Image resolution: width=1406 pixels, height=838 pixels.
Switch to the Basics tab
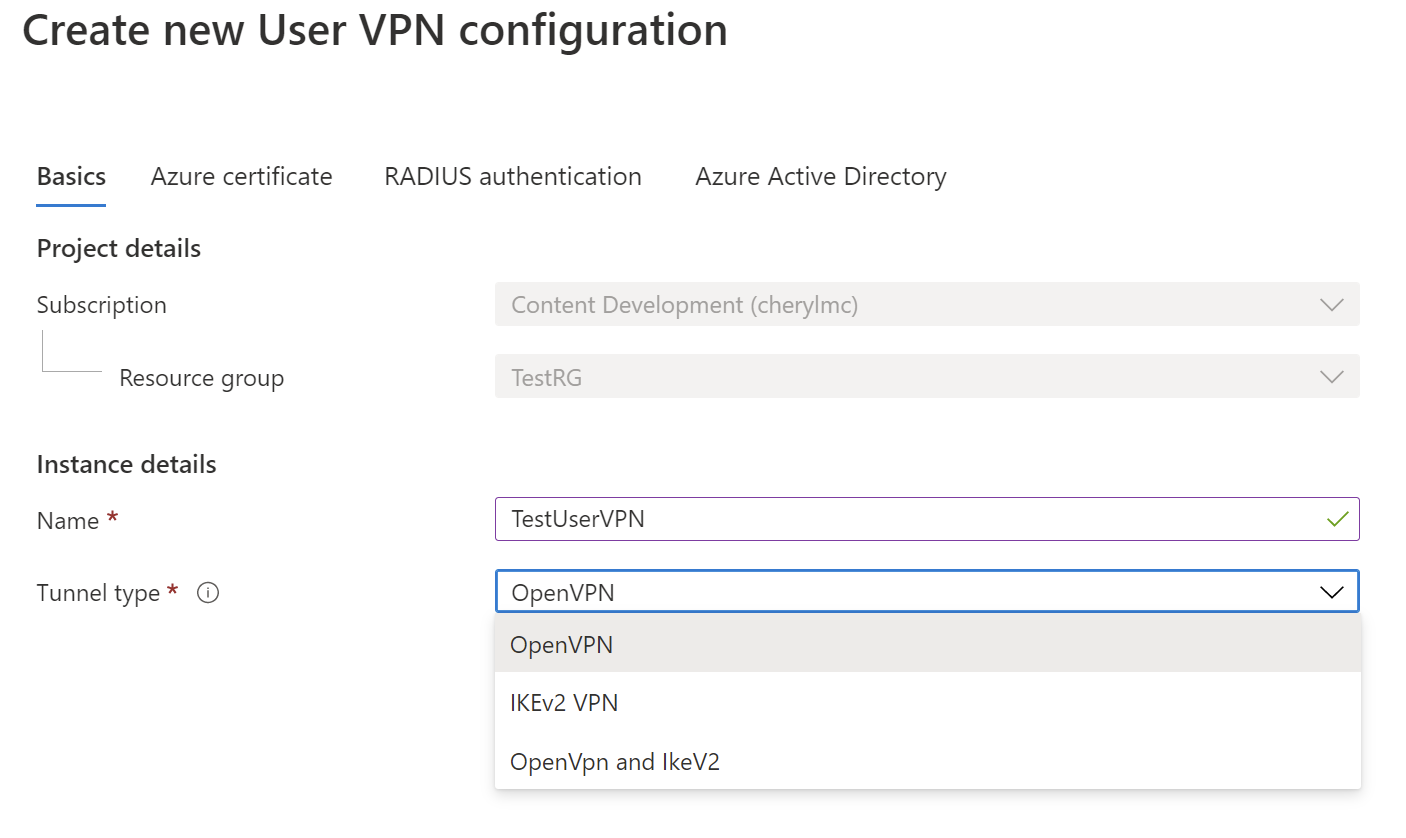71,177
